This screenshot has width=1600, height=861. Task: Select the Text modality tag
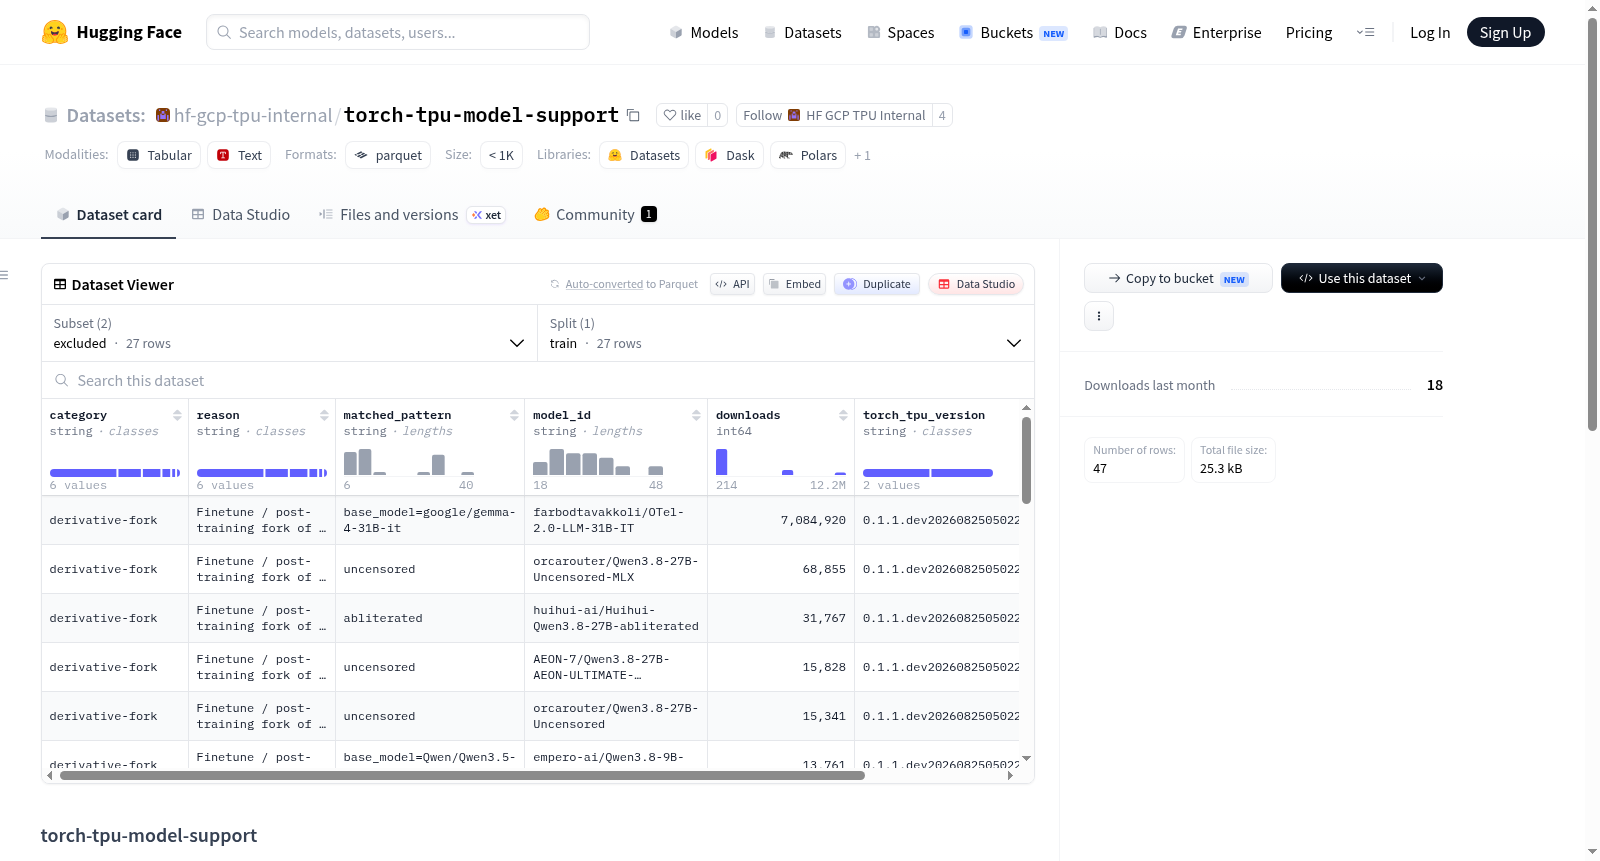point(239,155)
